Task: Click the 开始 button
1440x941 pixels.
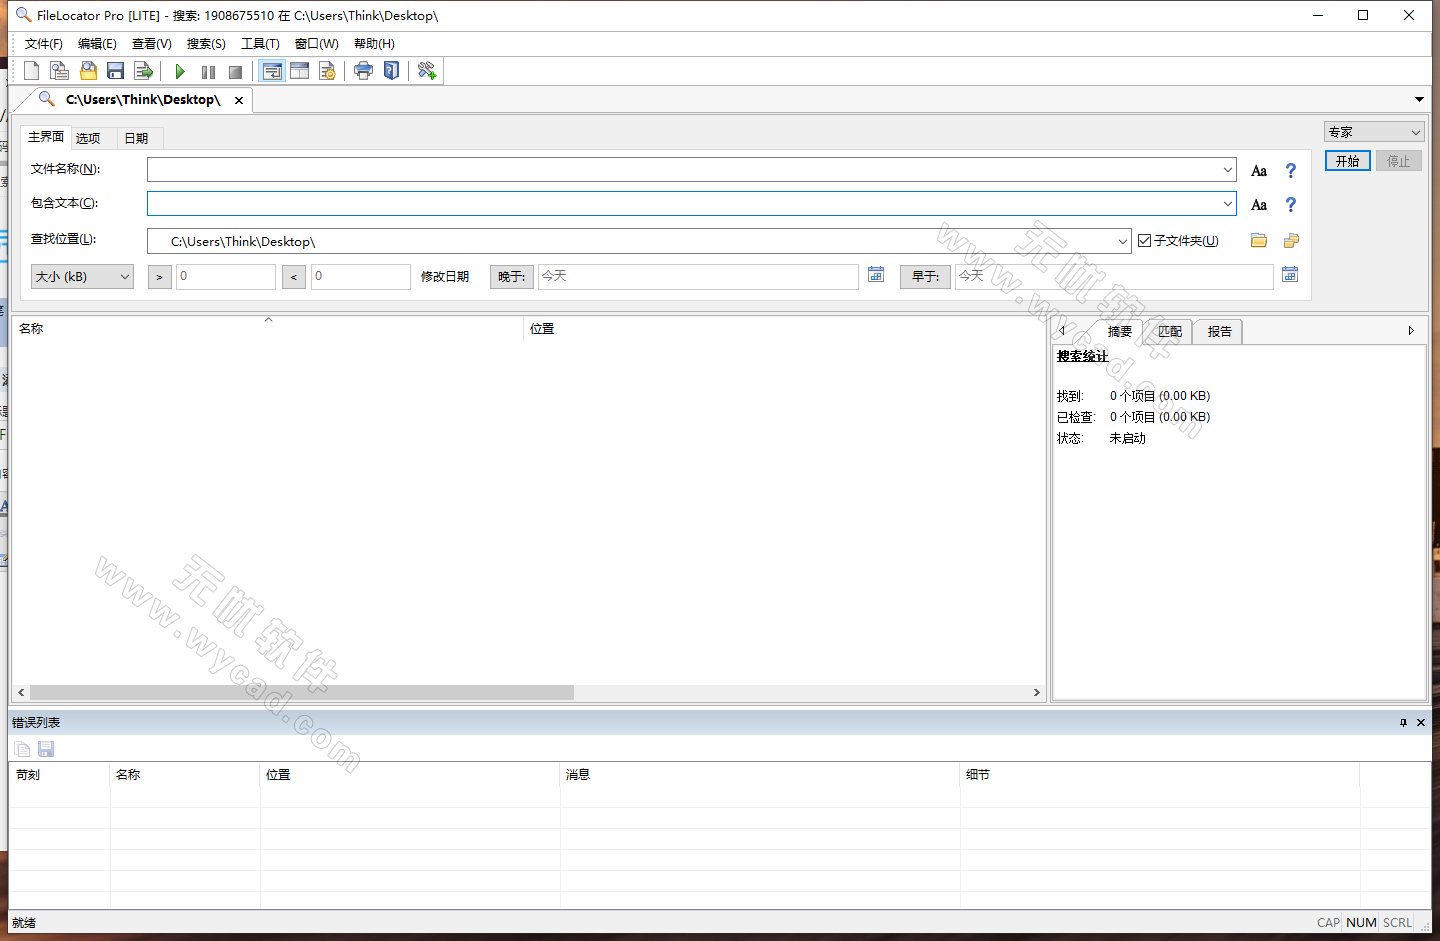Action: [x=1347, y=161]
